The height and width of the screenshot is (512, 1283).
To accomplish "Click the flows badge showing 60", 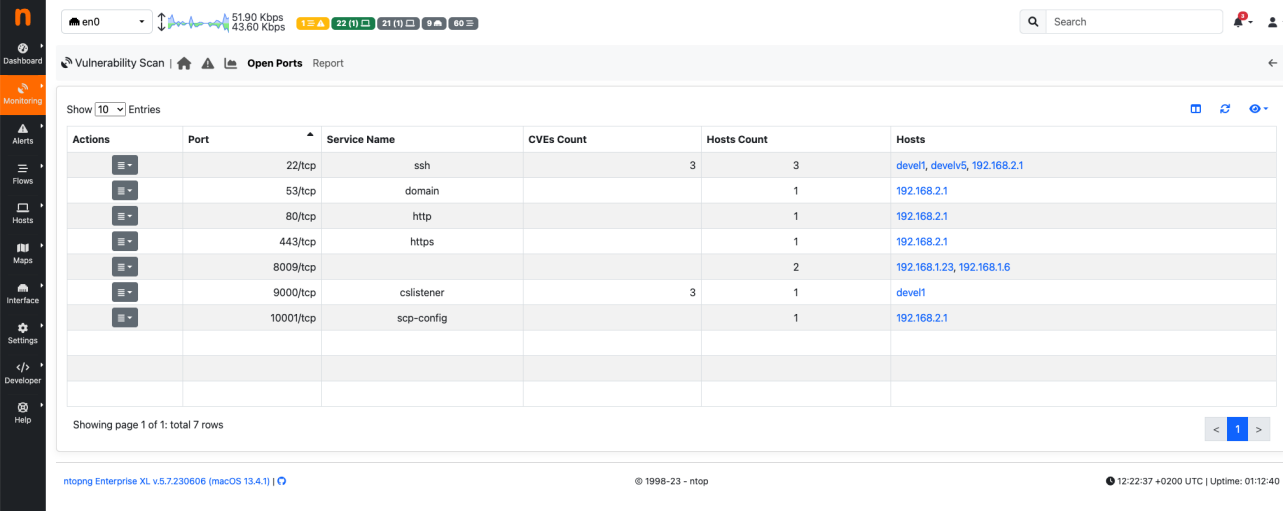I will pyautogui.click(x=463, y=23).
